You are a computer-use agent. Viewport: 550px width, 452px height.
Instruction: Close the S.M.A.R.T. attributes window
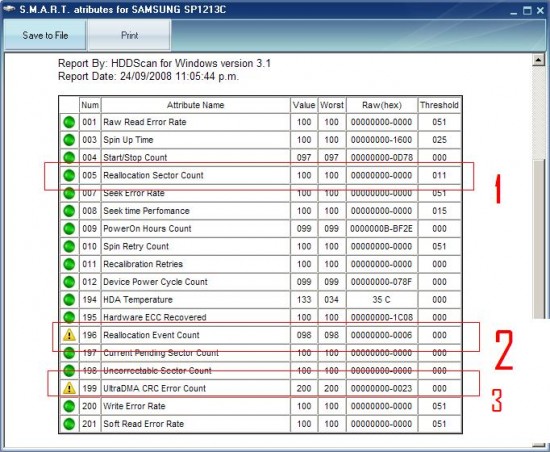540,11
